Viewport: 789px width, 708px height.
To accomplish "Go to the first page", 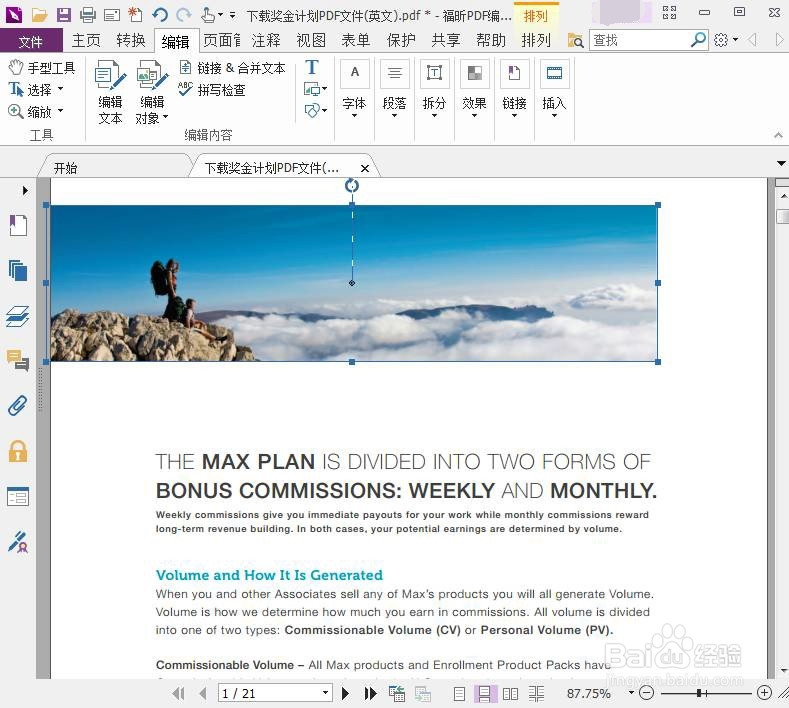I will click(179, 693).
